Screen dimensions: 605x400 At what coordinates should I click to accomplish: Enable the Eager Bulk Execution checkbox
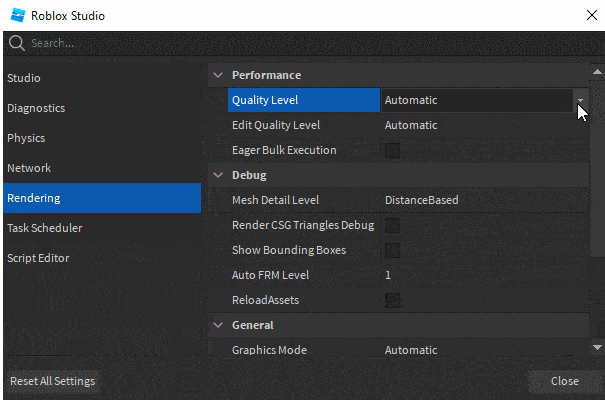[392, 150]
